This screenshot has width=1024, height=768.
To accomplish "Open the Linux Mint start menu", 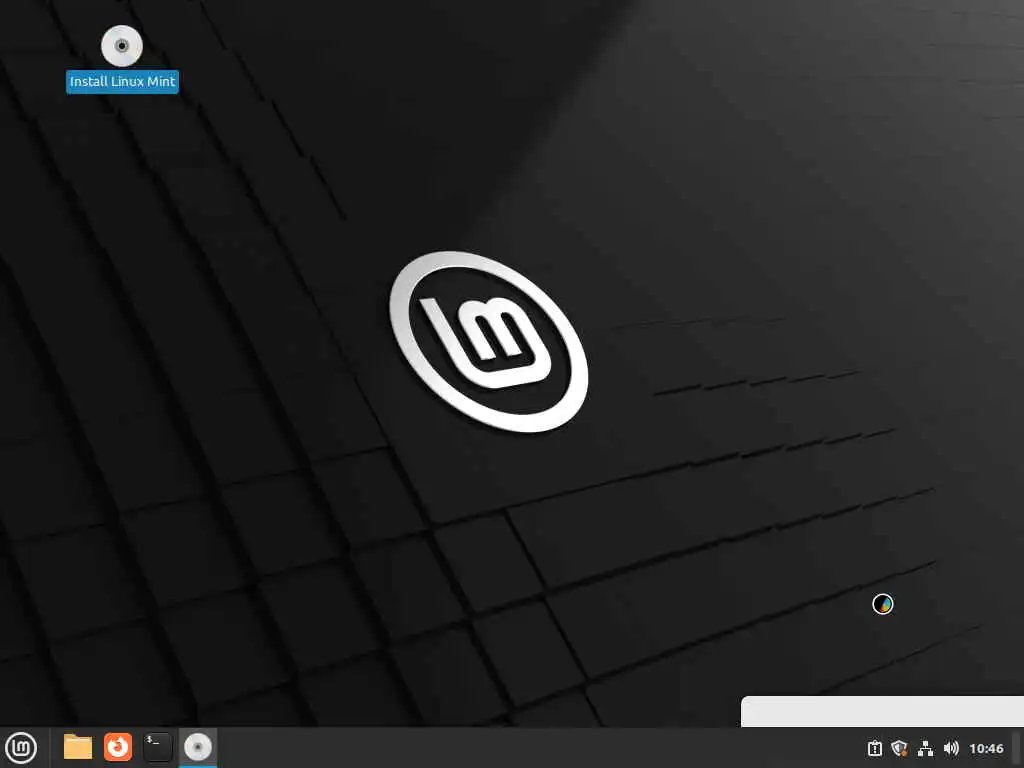I will 21,748.
